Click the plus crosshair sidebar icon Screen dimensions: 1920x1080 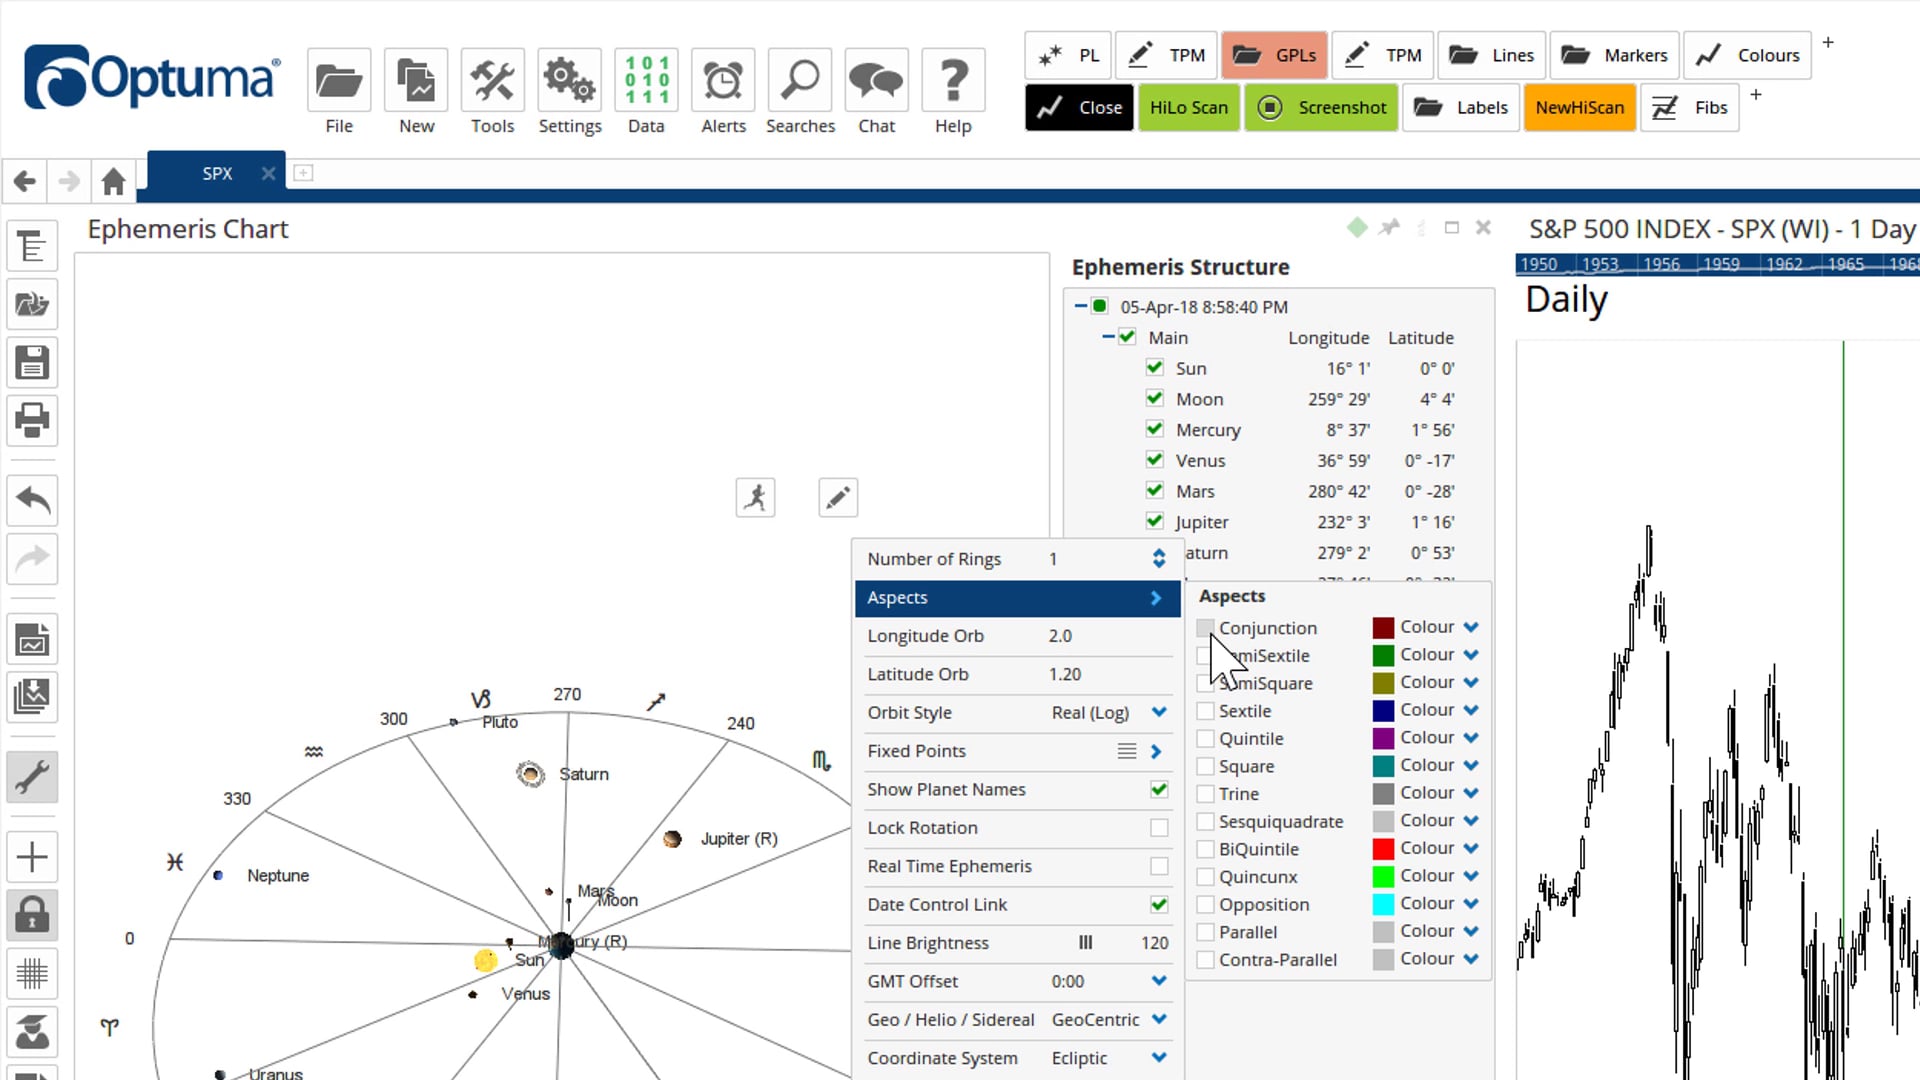point(32,857)
